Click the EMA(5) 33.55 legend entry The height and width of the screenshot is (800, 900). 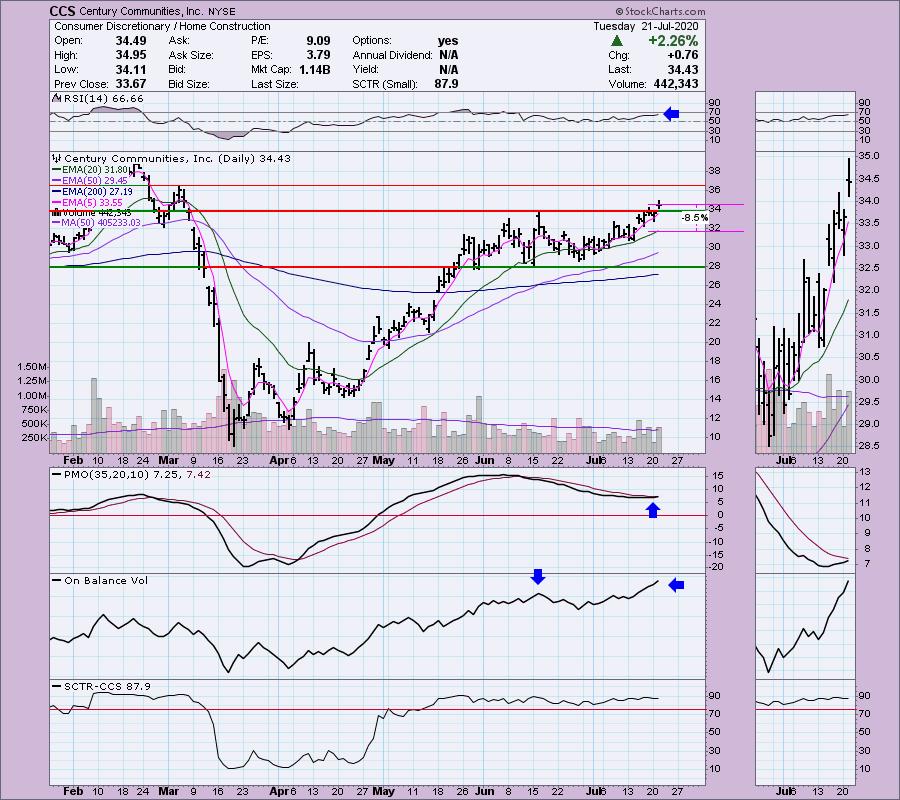tap(88, 203)
